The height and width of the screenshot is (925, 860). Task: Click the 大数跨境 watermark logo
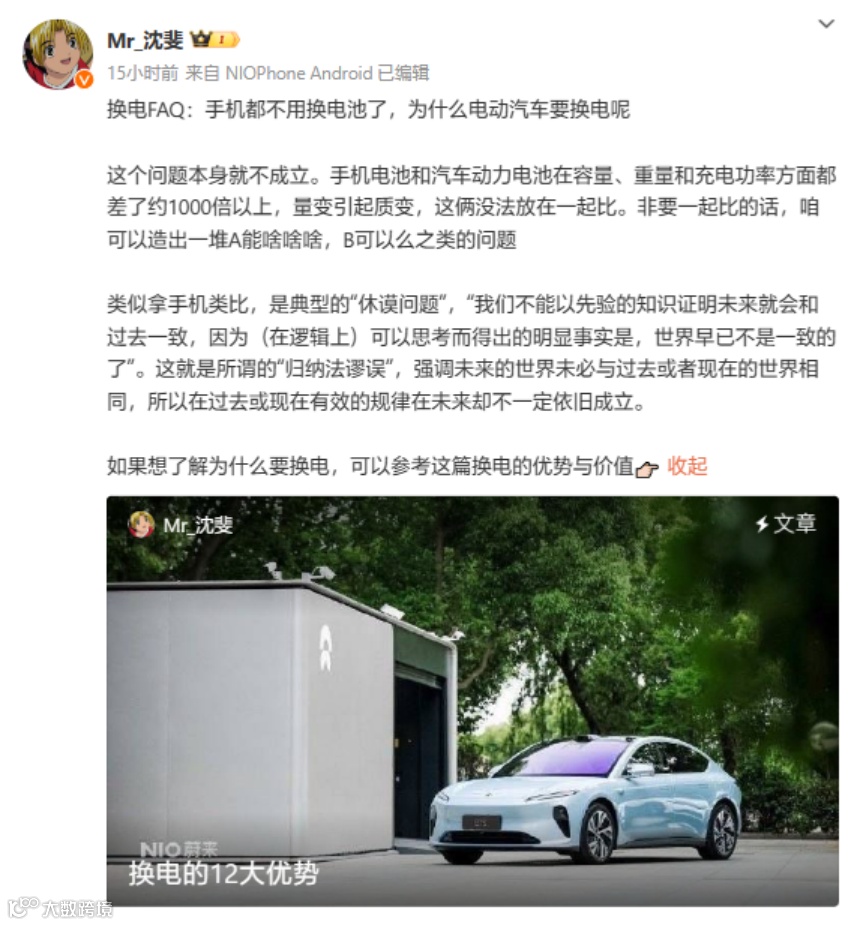[59, 907]
